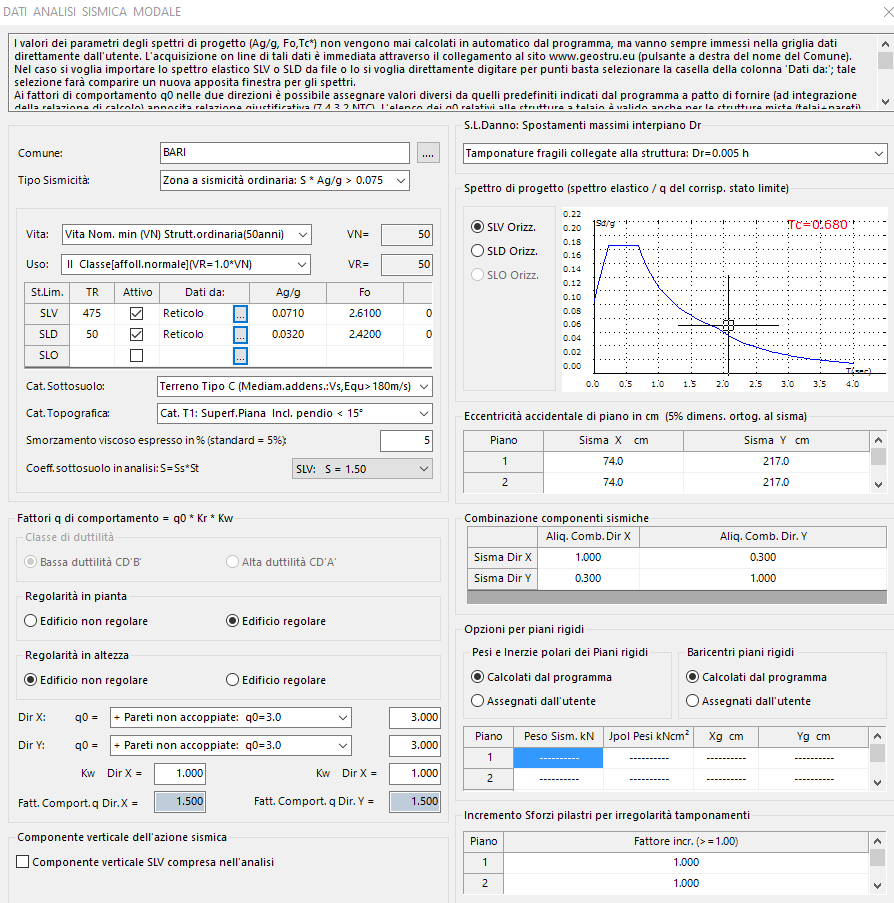
Task: Open the Uso class dropdown
Action: 185,264
